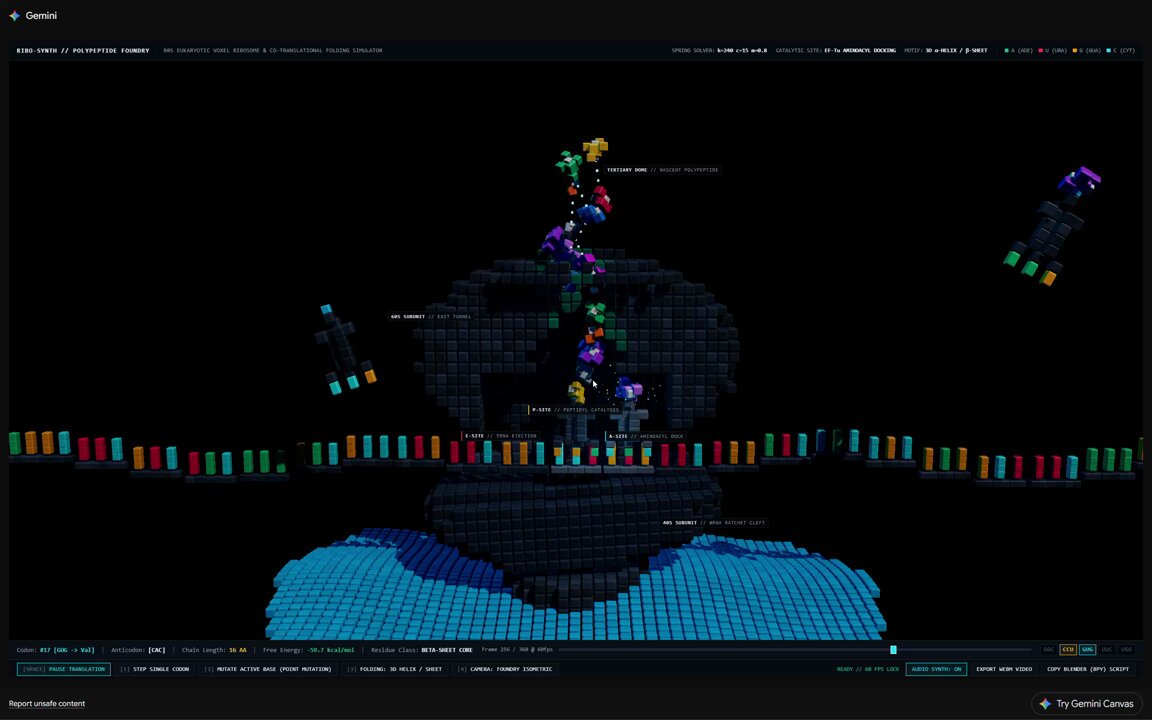Viewport: 1152px width, 720px height.
Task: Click the floating tRNA left of the ribosome
Action: pyautogui.click(x=343, y=351)
